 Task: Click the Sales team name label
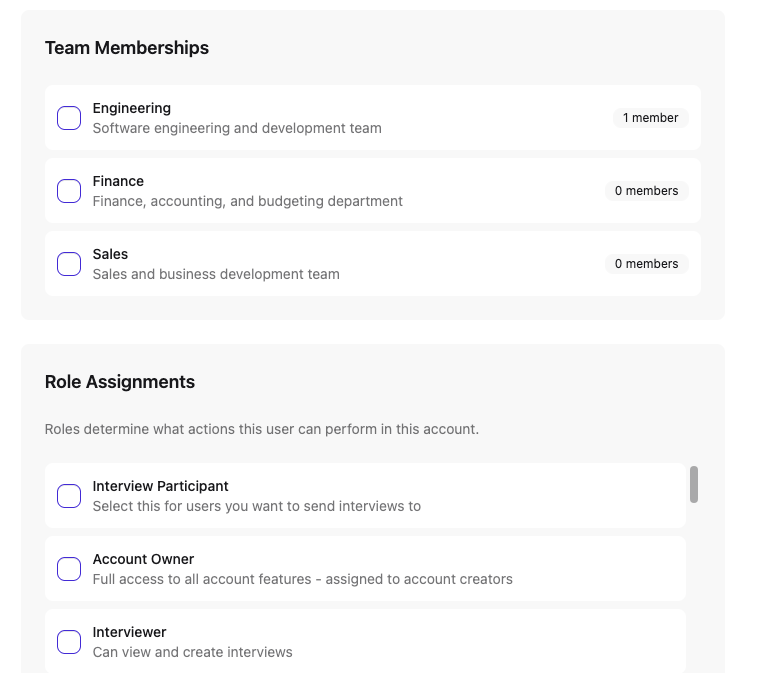110,254
